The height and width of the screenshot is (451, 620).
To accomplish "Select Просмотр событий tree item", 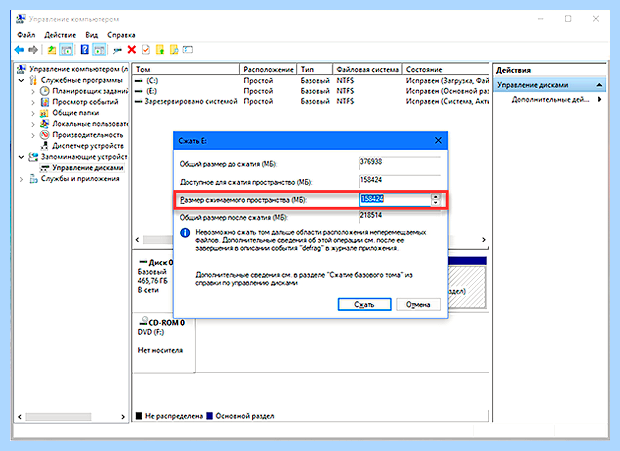I will coord(85,102).
